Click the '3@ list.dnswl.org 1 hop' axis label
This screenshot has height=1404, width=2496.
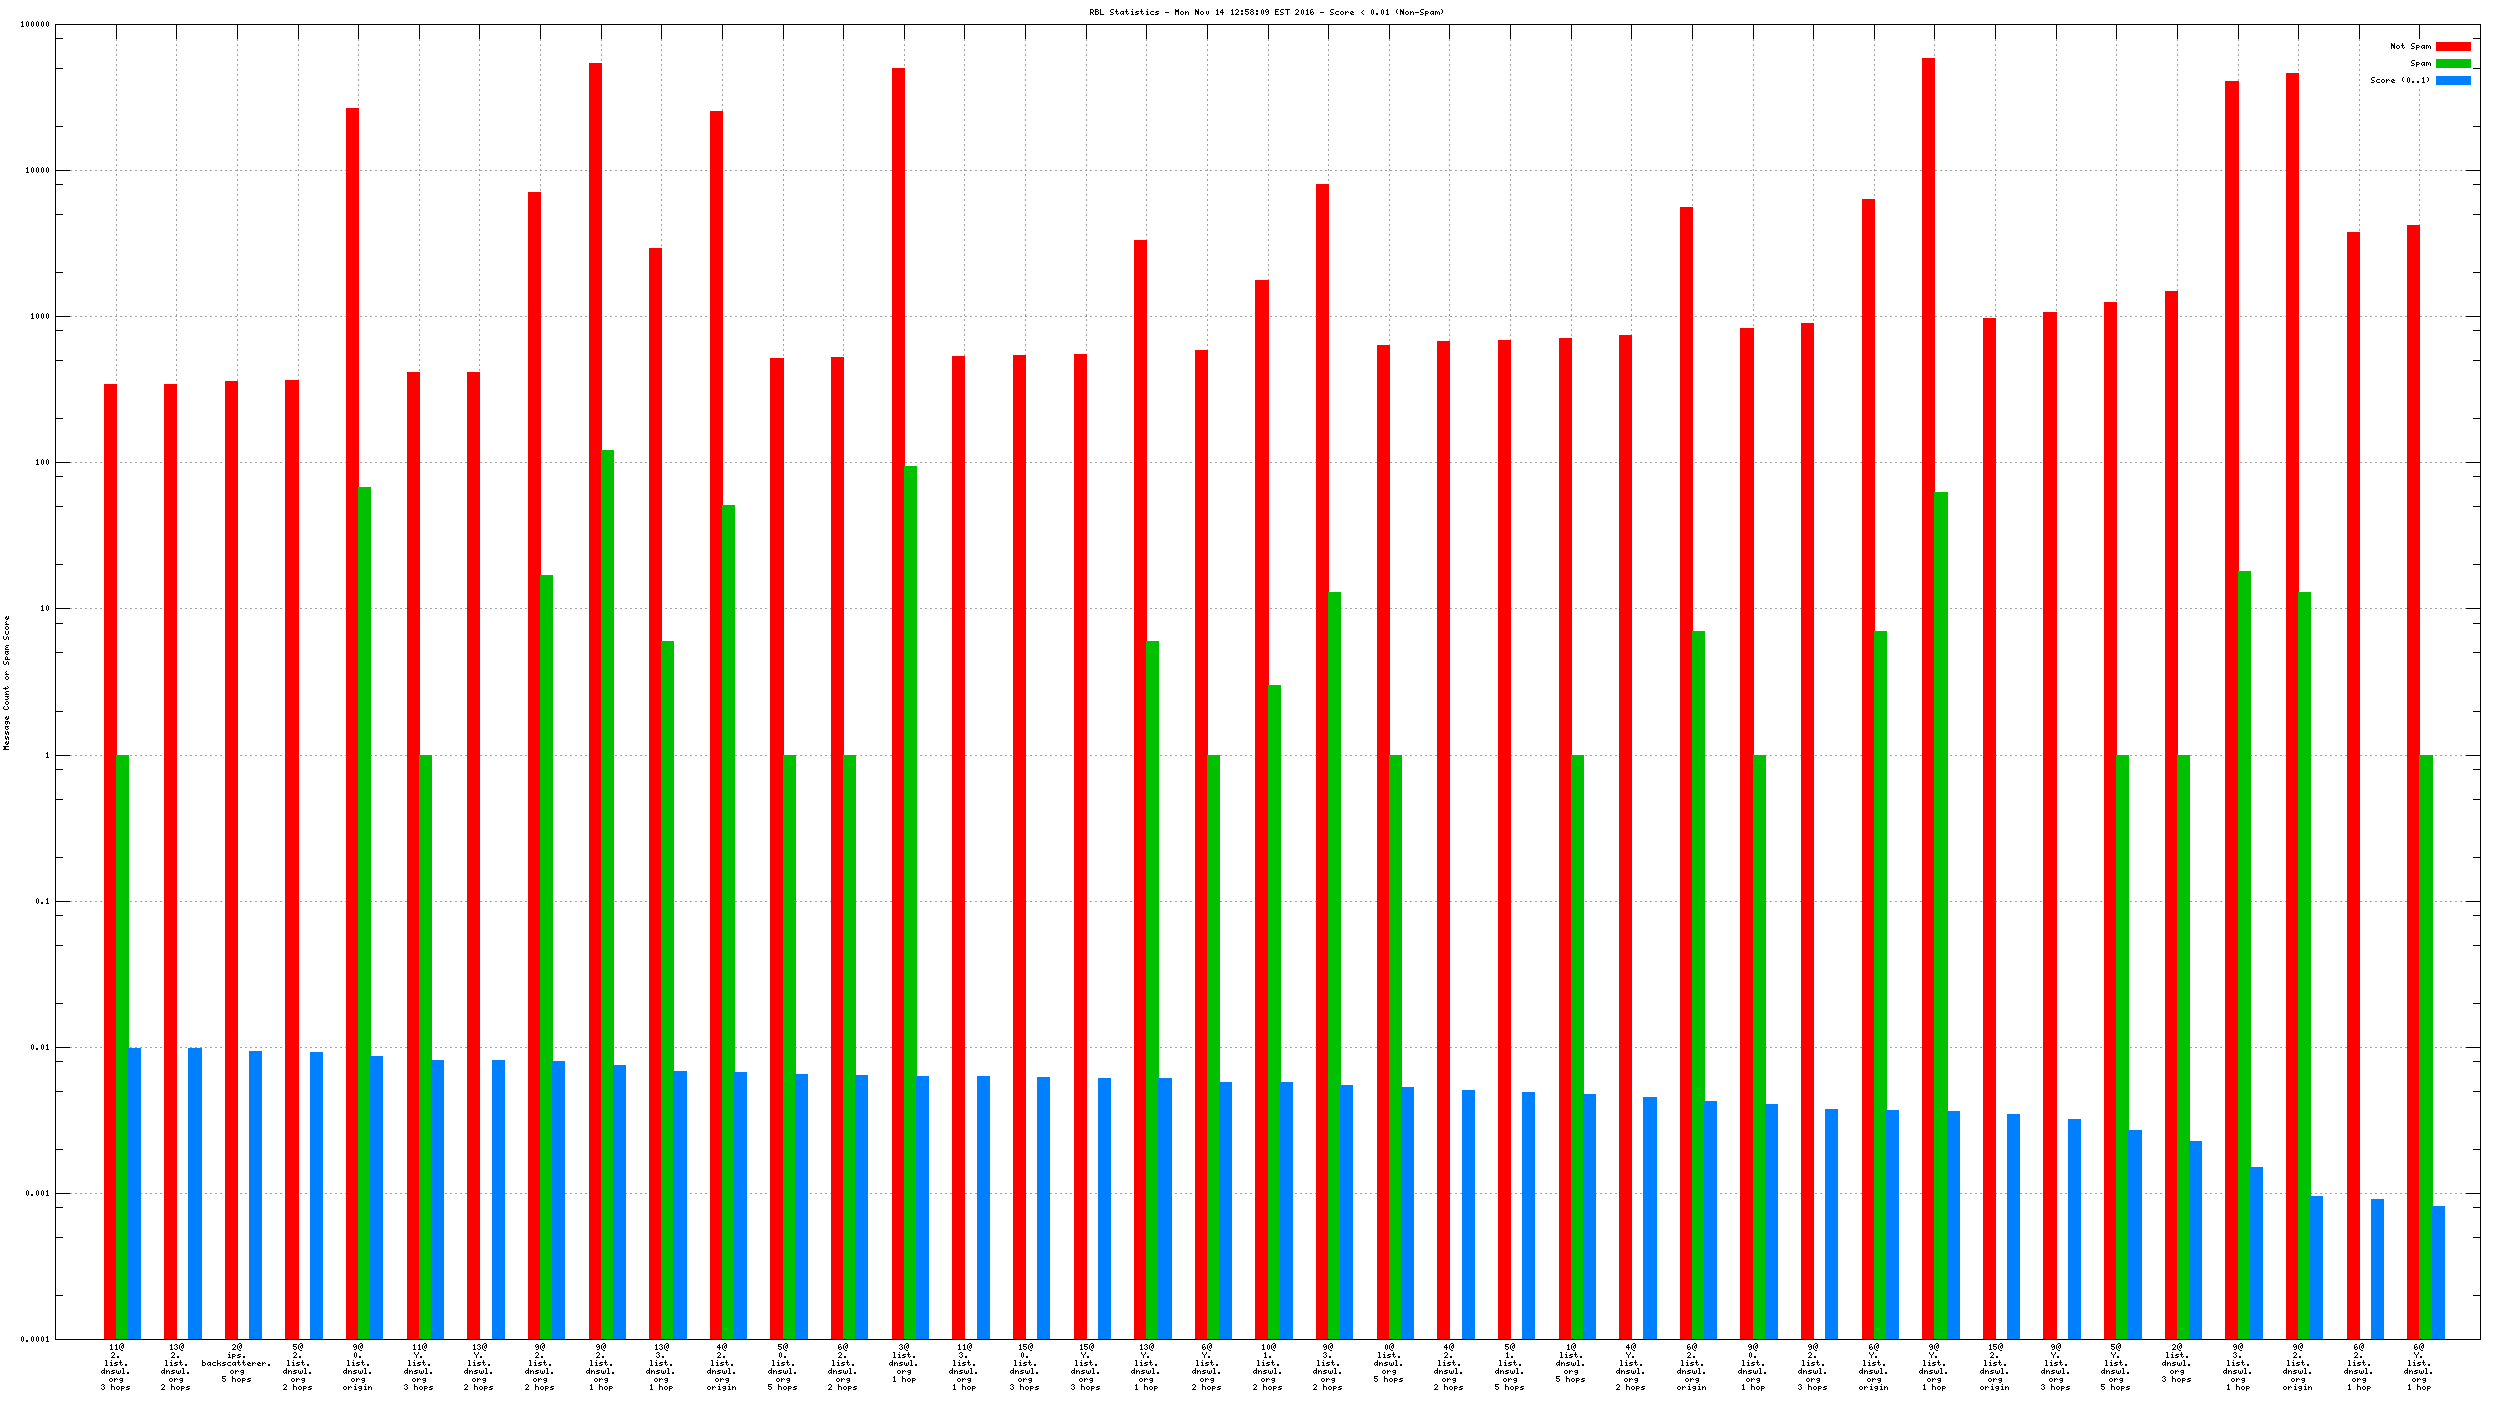click(x=903, y=1363)
